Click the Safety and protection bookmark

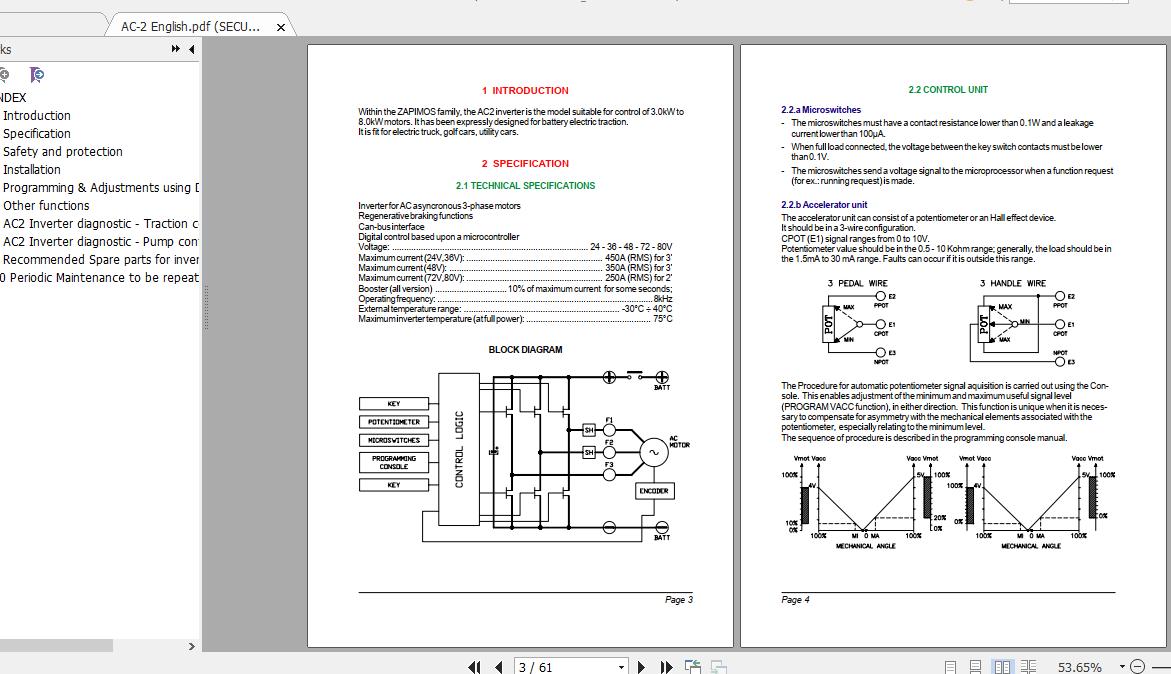63,151
